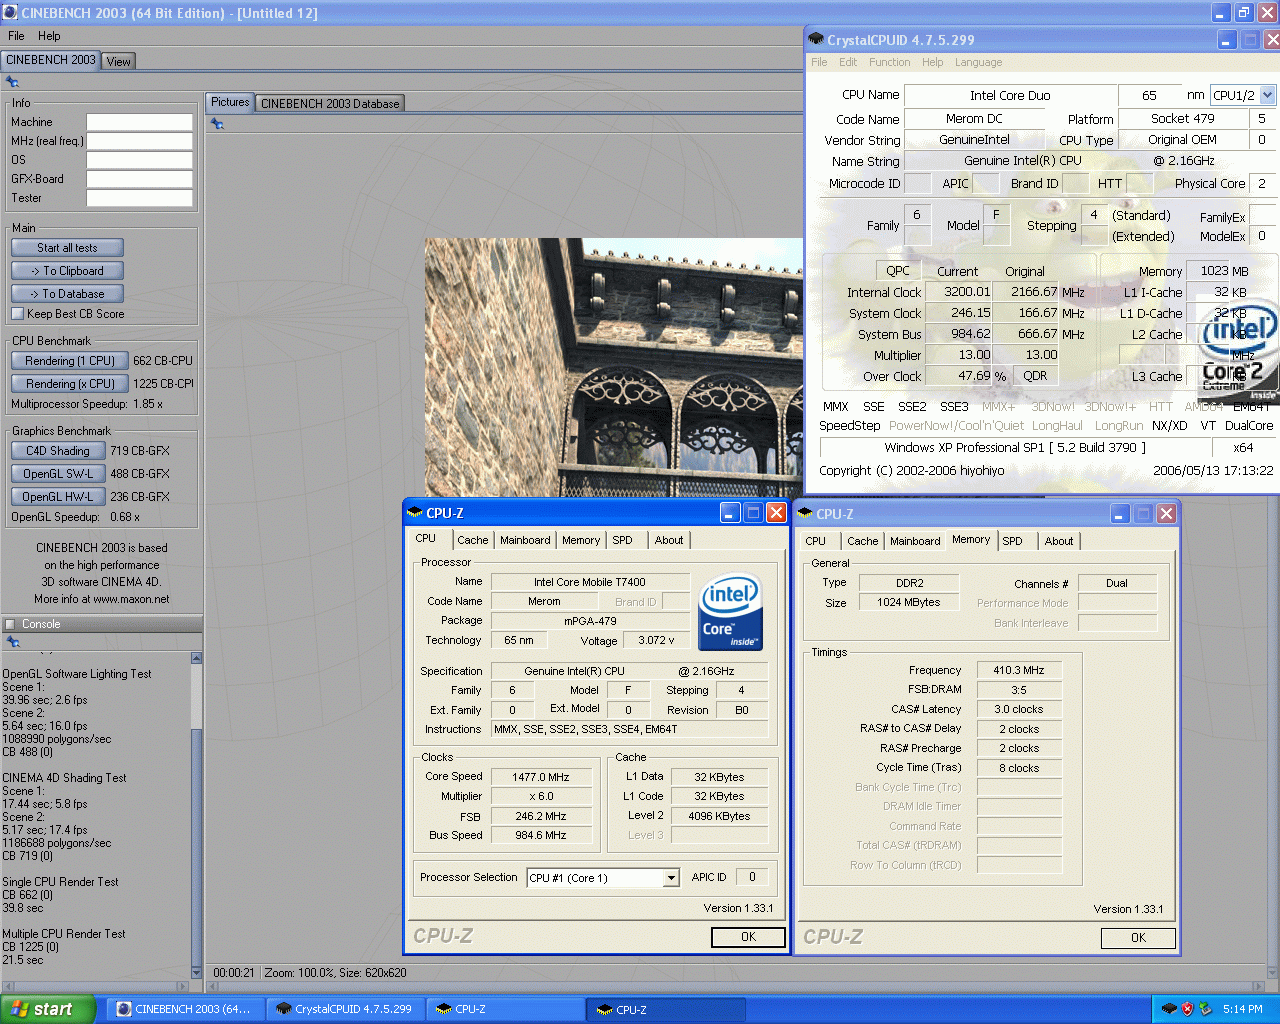Click the To Database button
This screenshot has height=1024, width=1280.
(x=67, y=294)
